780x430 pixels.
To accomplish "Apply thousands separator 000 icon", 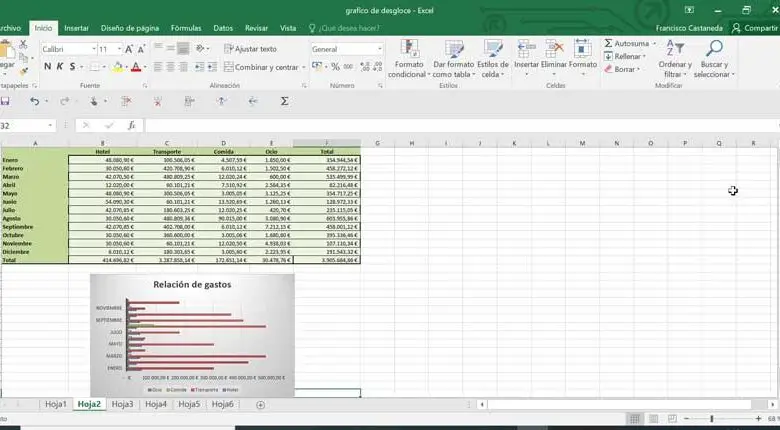I will click(x=348, y=67).
